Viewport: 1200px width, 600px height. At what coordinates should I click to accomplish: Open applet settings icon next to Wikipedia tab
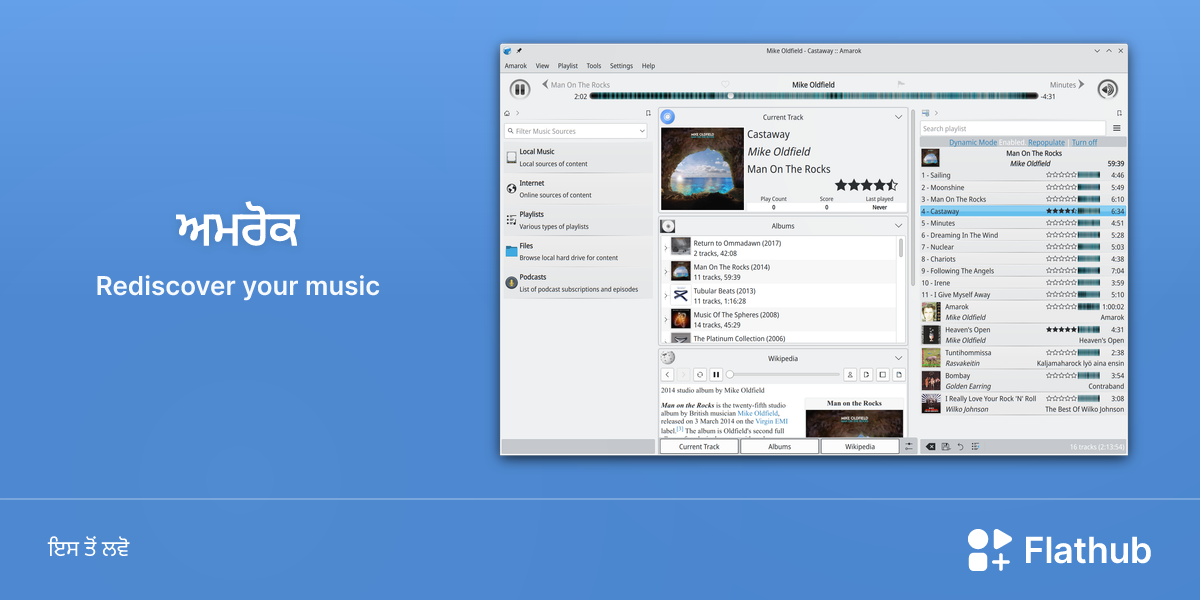(909, 446)
